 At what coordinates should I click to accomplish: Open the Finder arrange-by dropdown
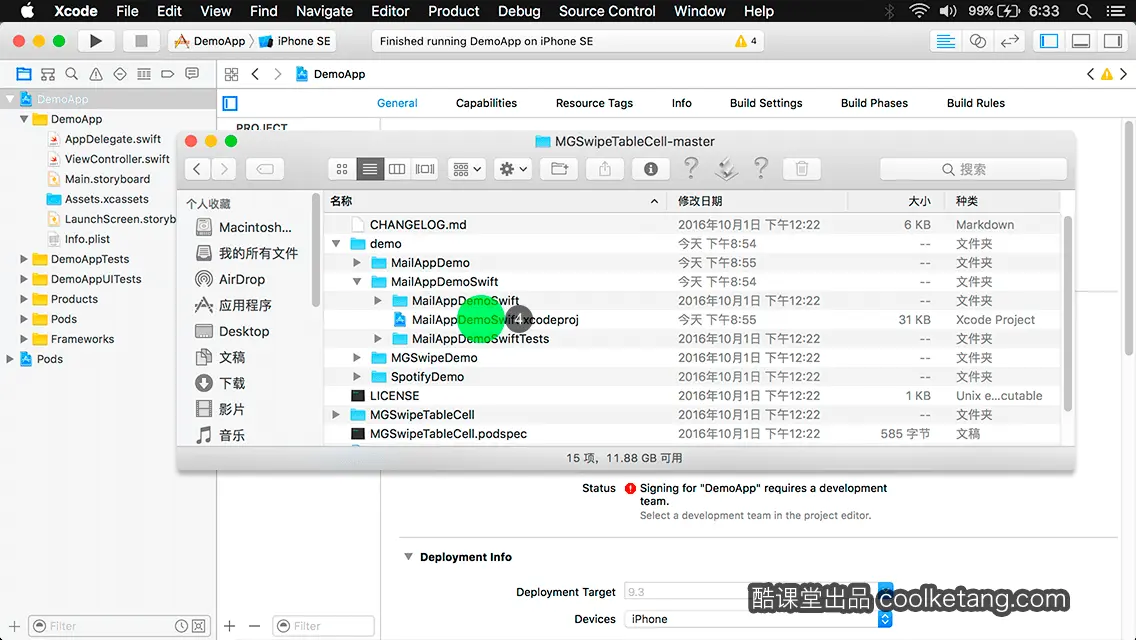[x=467, y=169]
